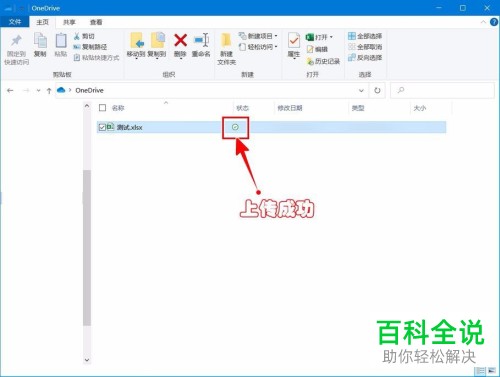Minimize the OneDrive window
The width and height of the screenshot is (500, 377).
coord(439,8)
